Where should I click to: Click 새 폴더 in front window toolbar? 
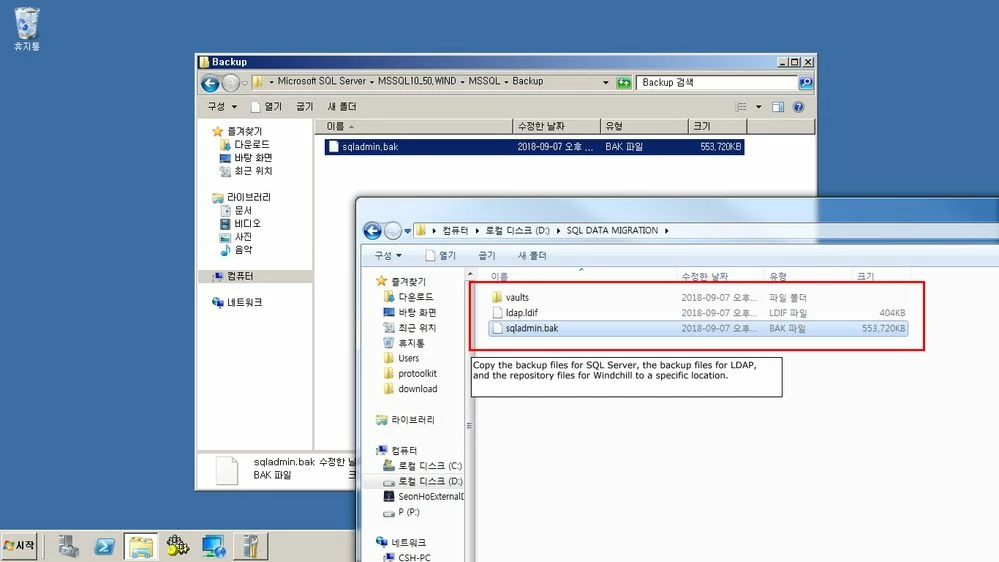pyautogui.click(x=532, y=256)
